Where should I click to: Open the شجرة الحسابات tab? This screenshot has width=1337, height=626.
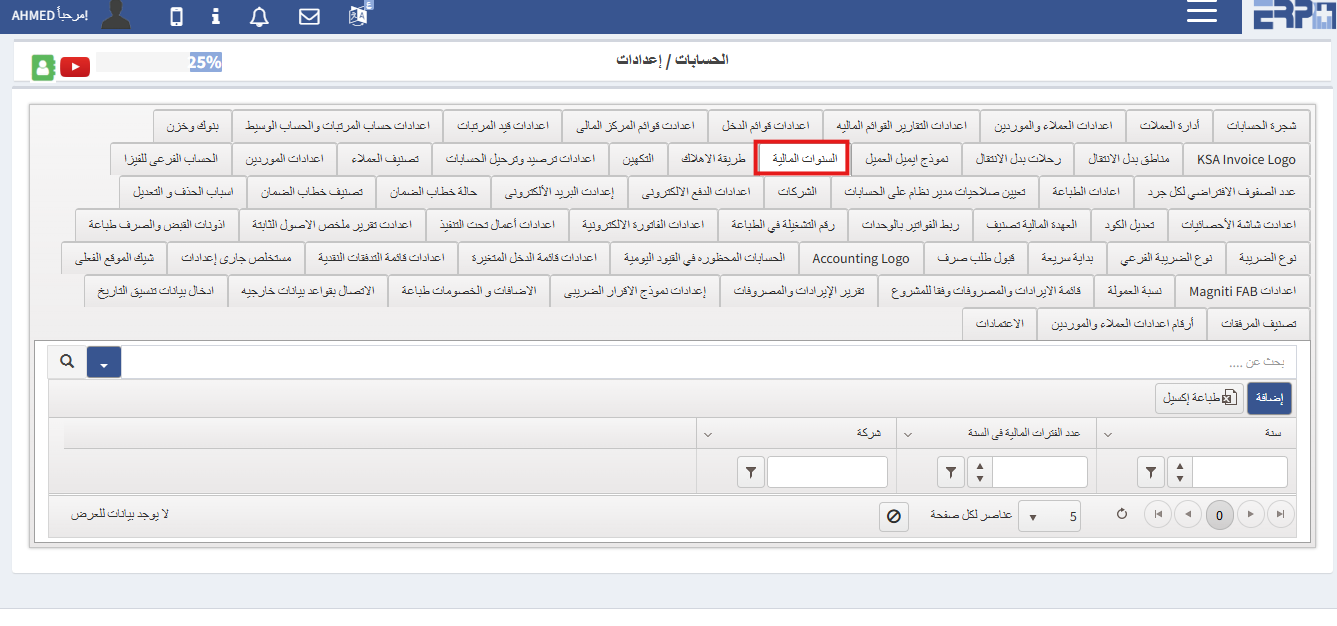(1262, 125)
